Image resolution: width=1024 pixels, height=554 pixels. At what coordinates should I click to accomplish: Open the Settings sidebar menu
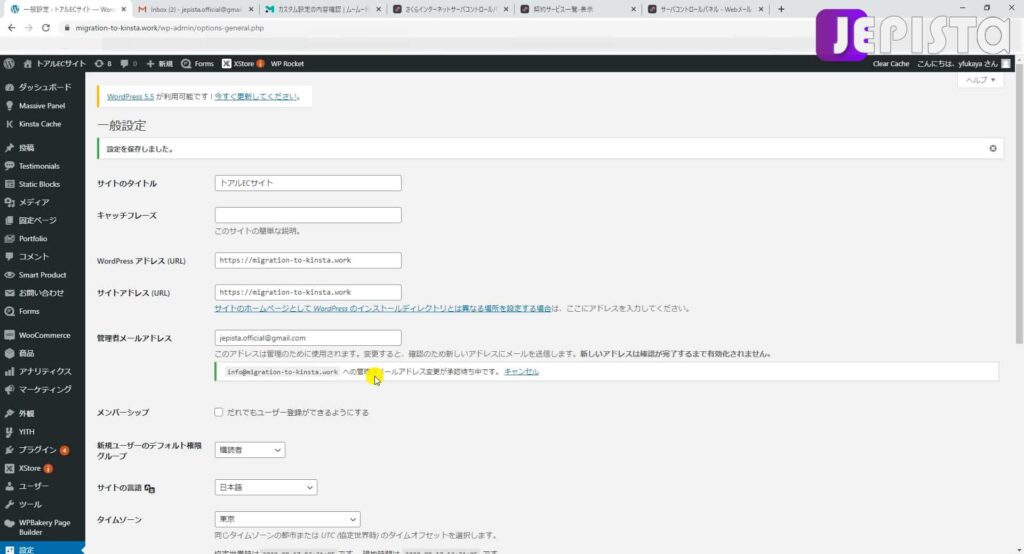point(42,549)
